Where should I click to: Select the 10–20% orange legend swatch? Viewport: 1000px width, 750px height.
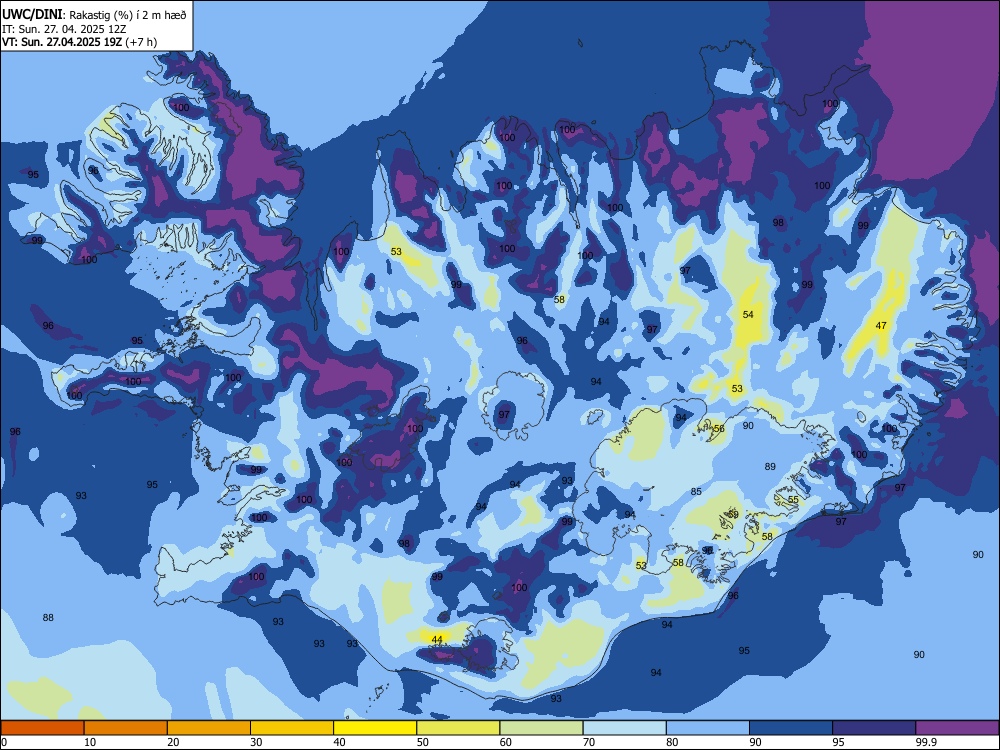tap(126, 728)
